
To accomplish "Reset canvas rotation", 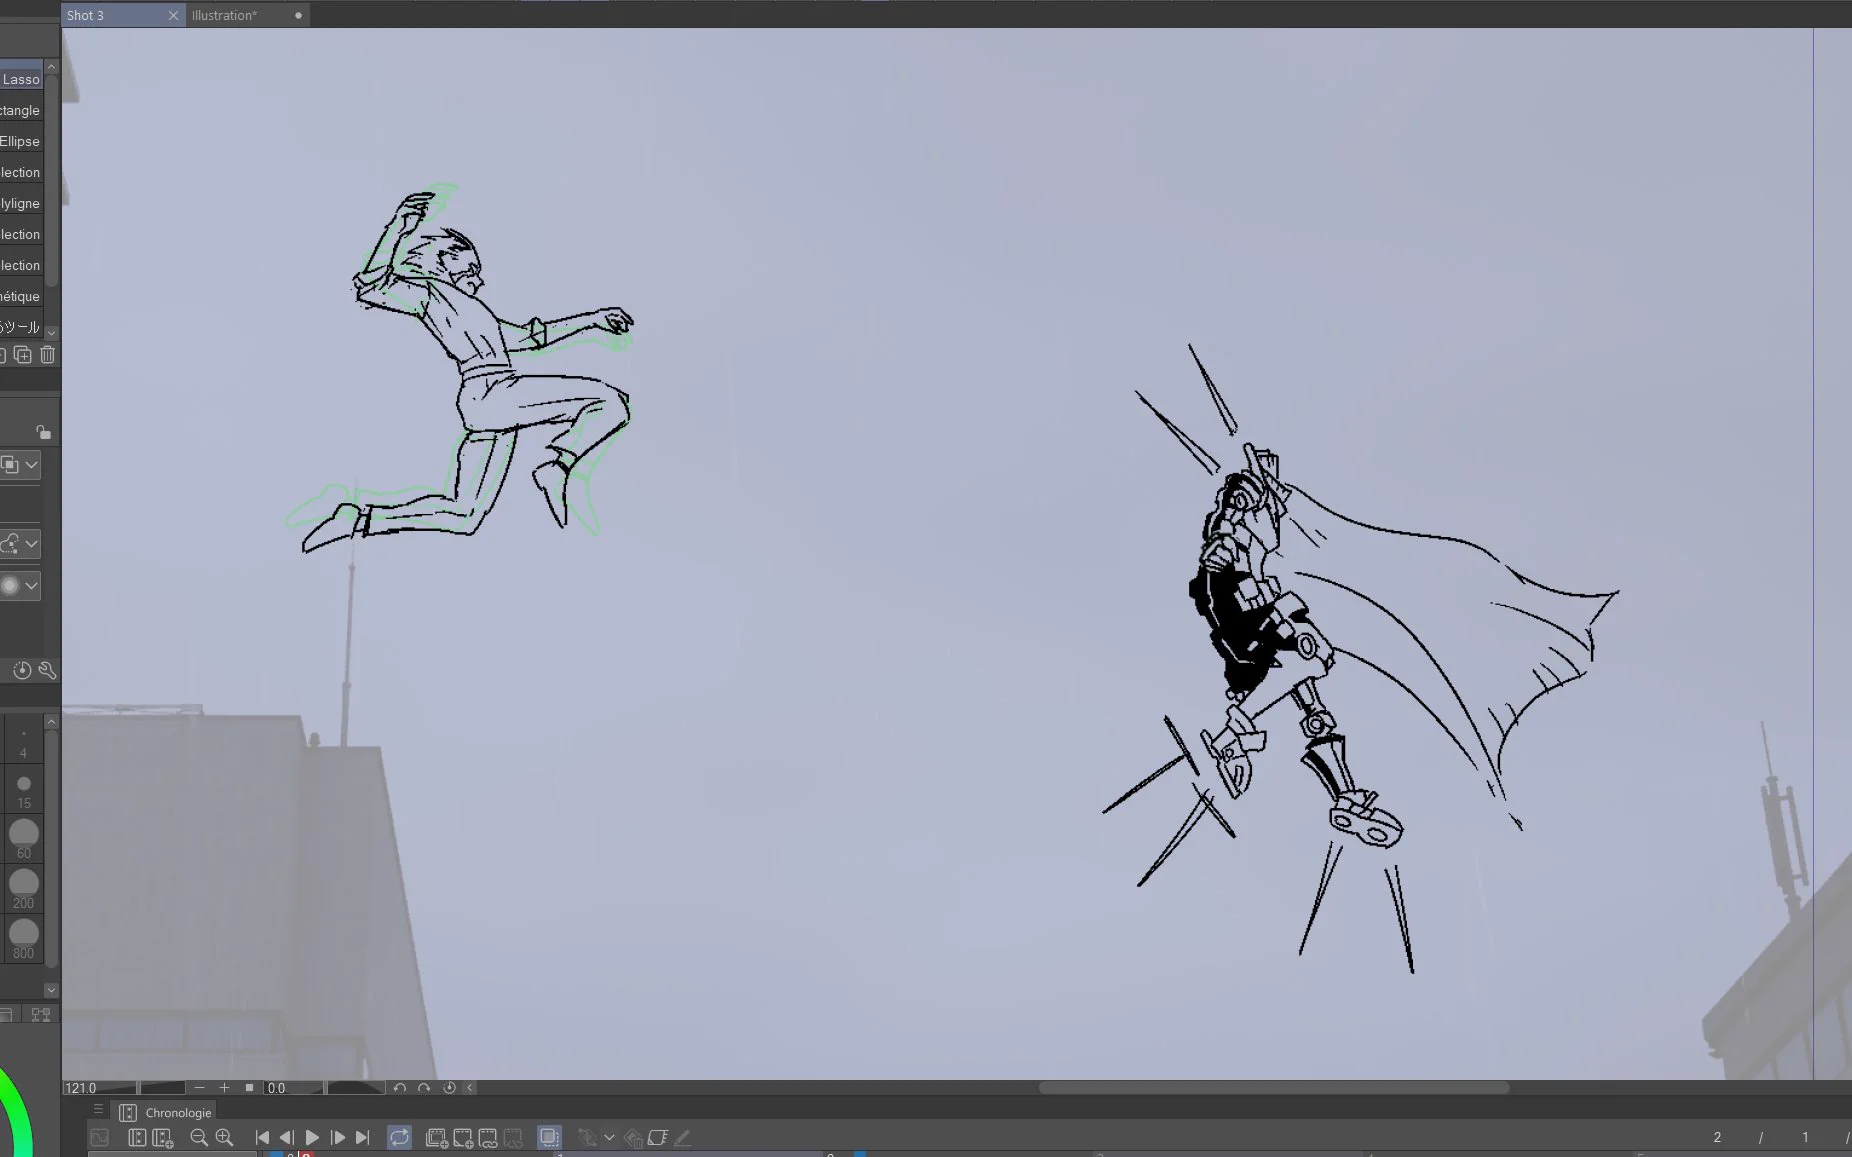I will tap(449, 1088).
